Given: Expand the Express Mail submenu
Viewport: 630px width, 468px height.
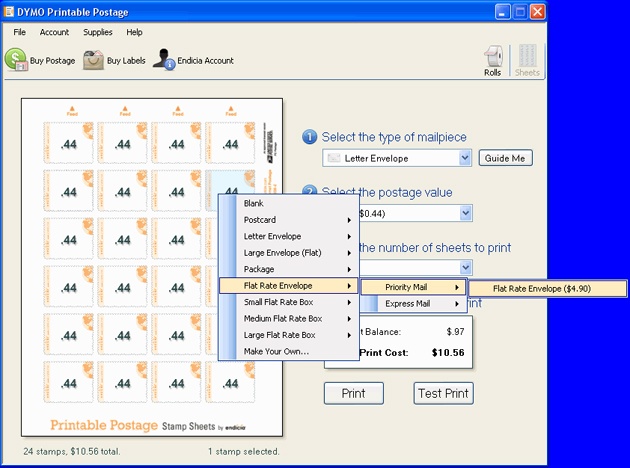Looking at the screenshot, I should [413, 304].
